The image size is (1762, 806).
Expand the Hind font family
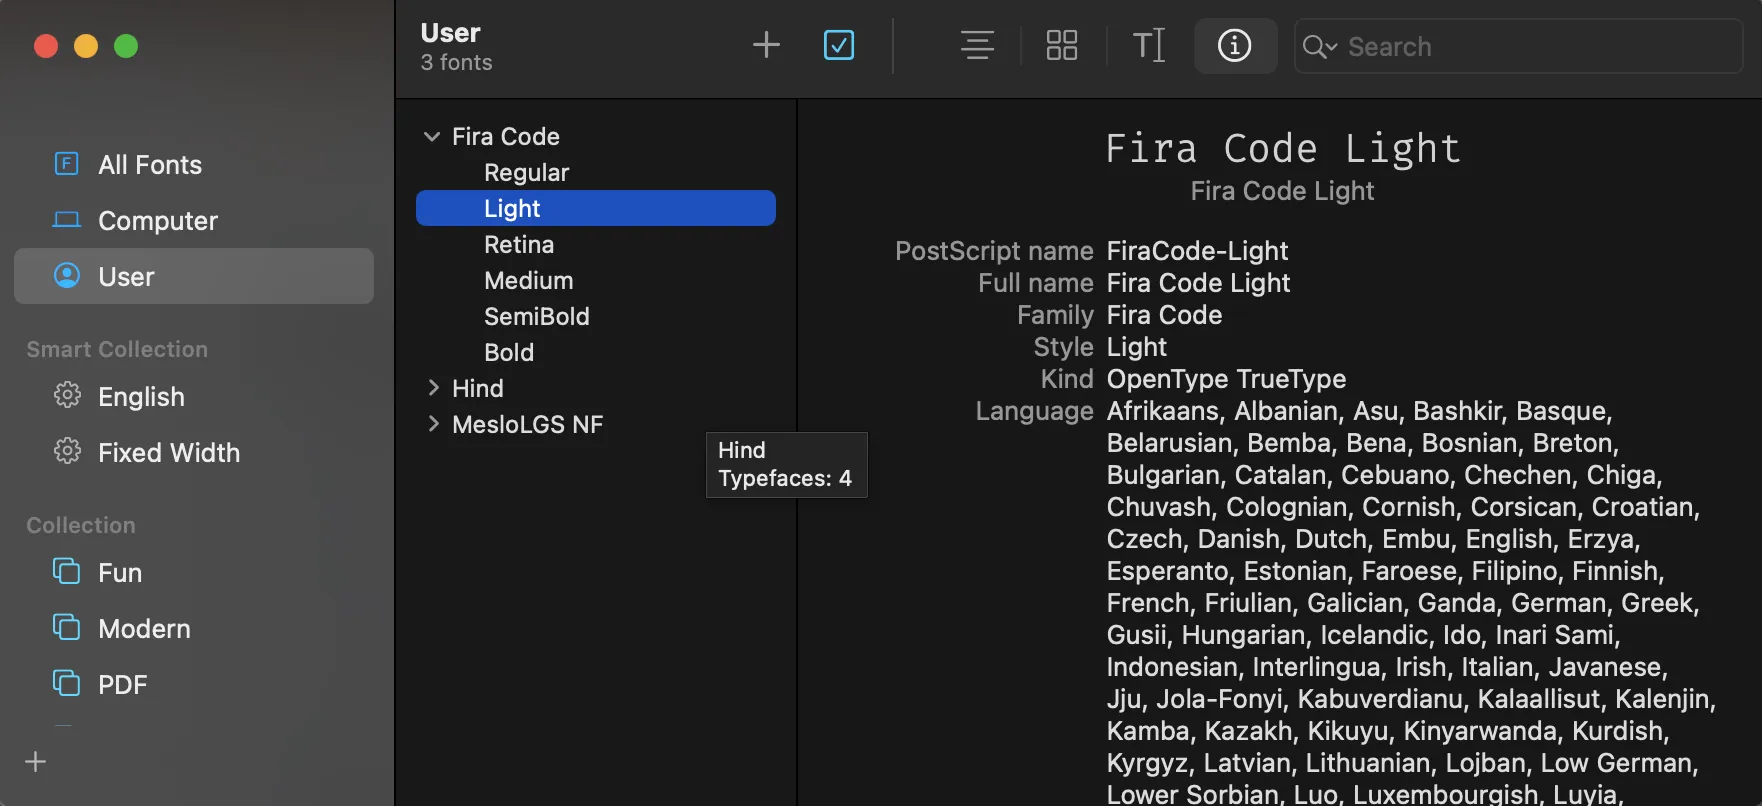[433, 388]
